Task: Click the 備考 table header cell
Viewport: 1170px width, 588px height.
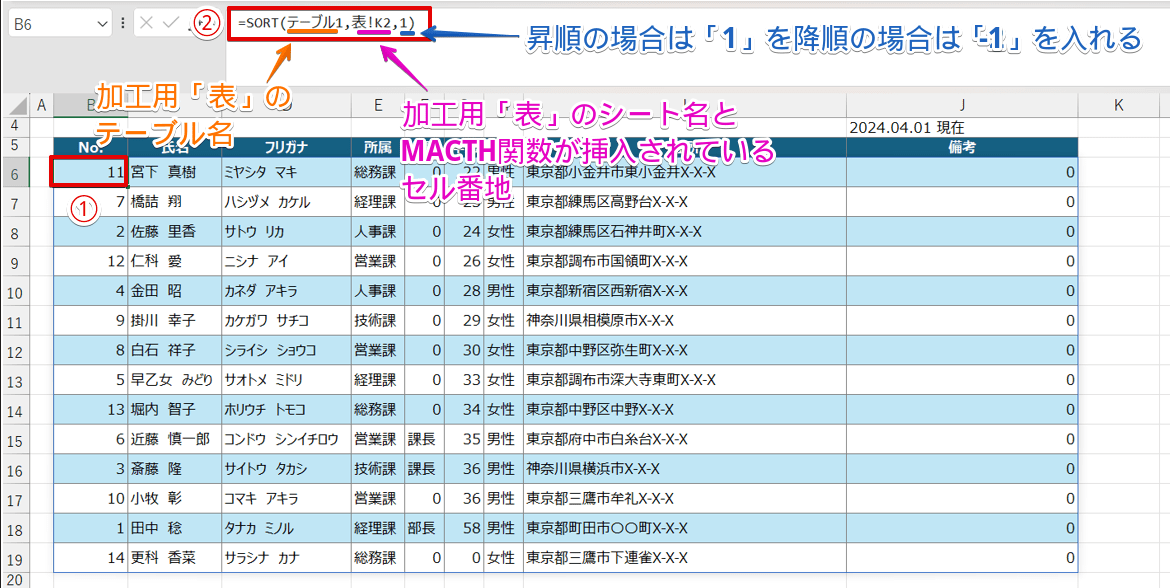Action: point(962,147)
